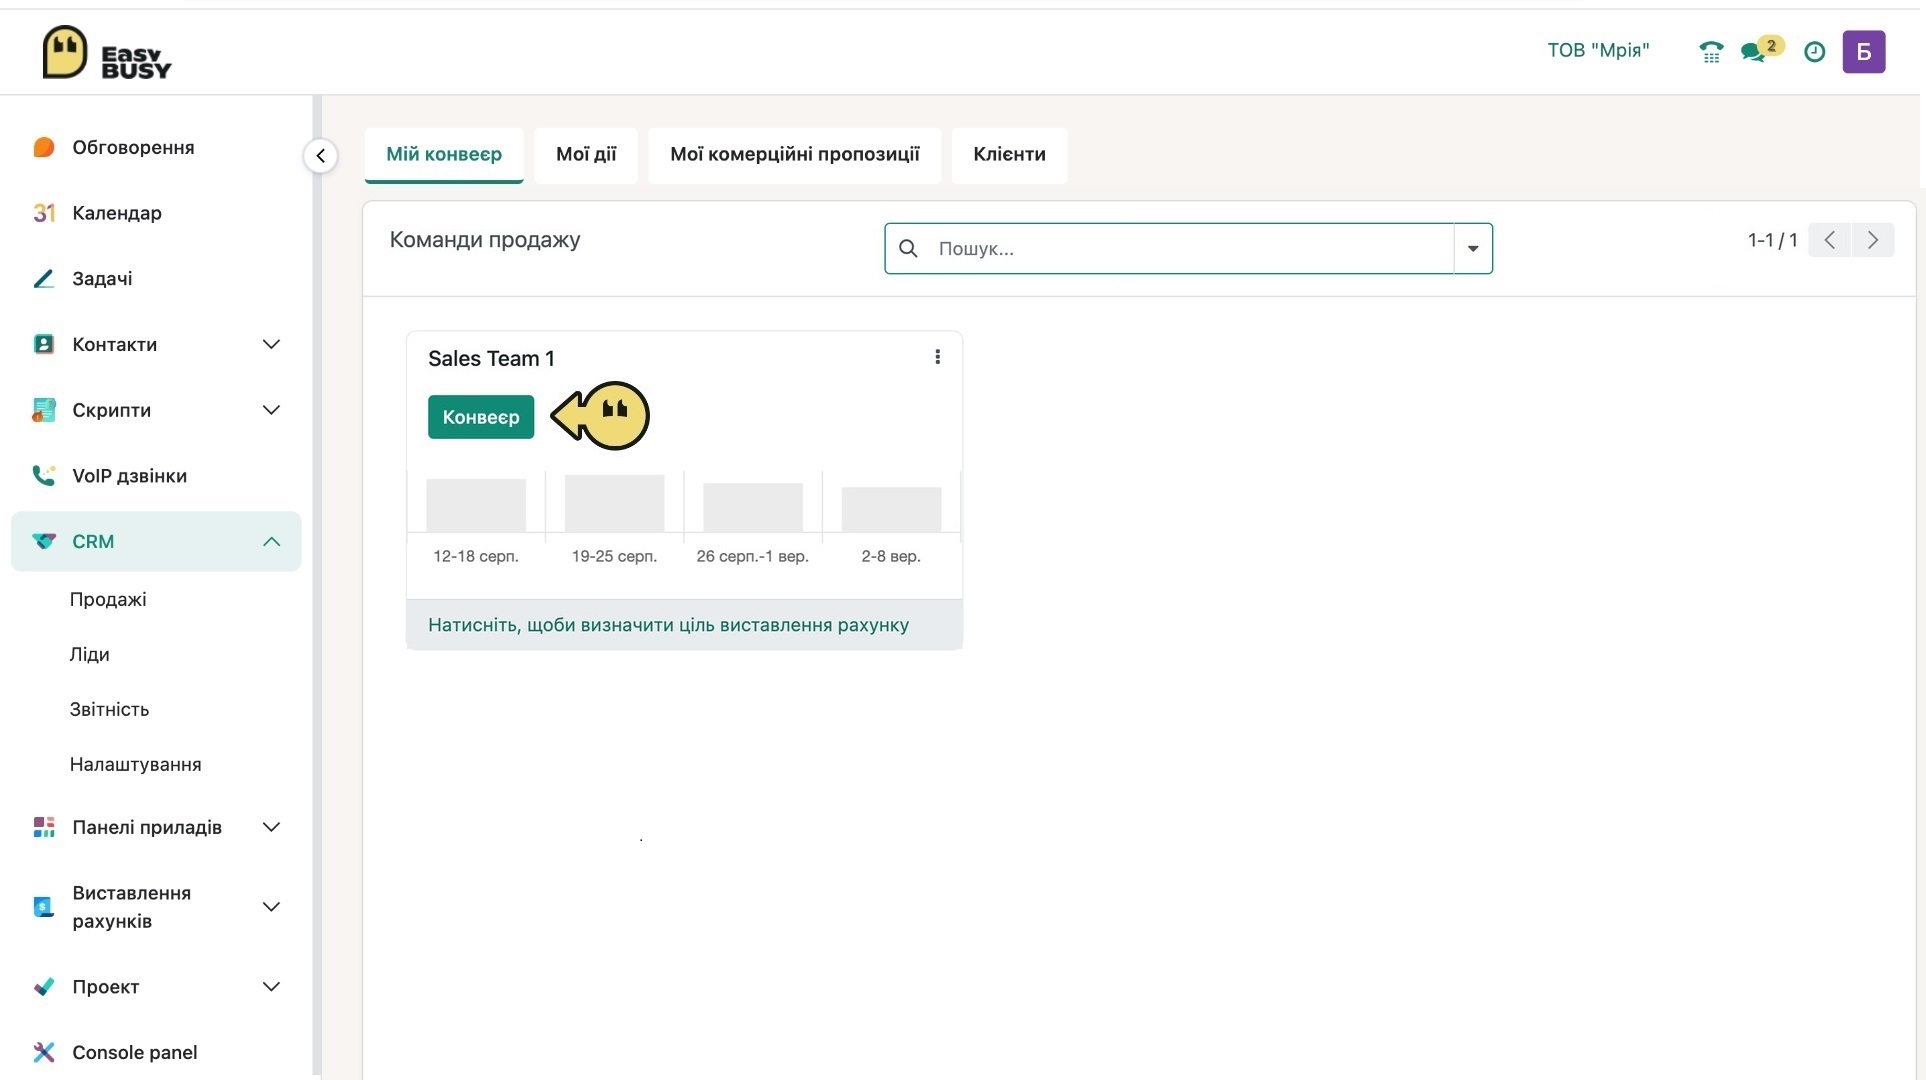Viewport: 1926px width, 1080px height.
Task: Click chart bar for 26 серп.-1 вер.
Action: 753,507
